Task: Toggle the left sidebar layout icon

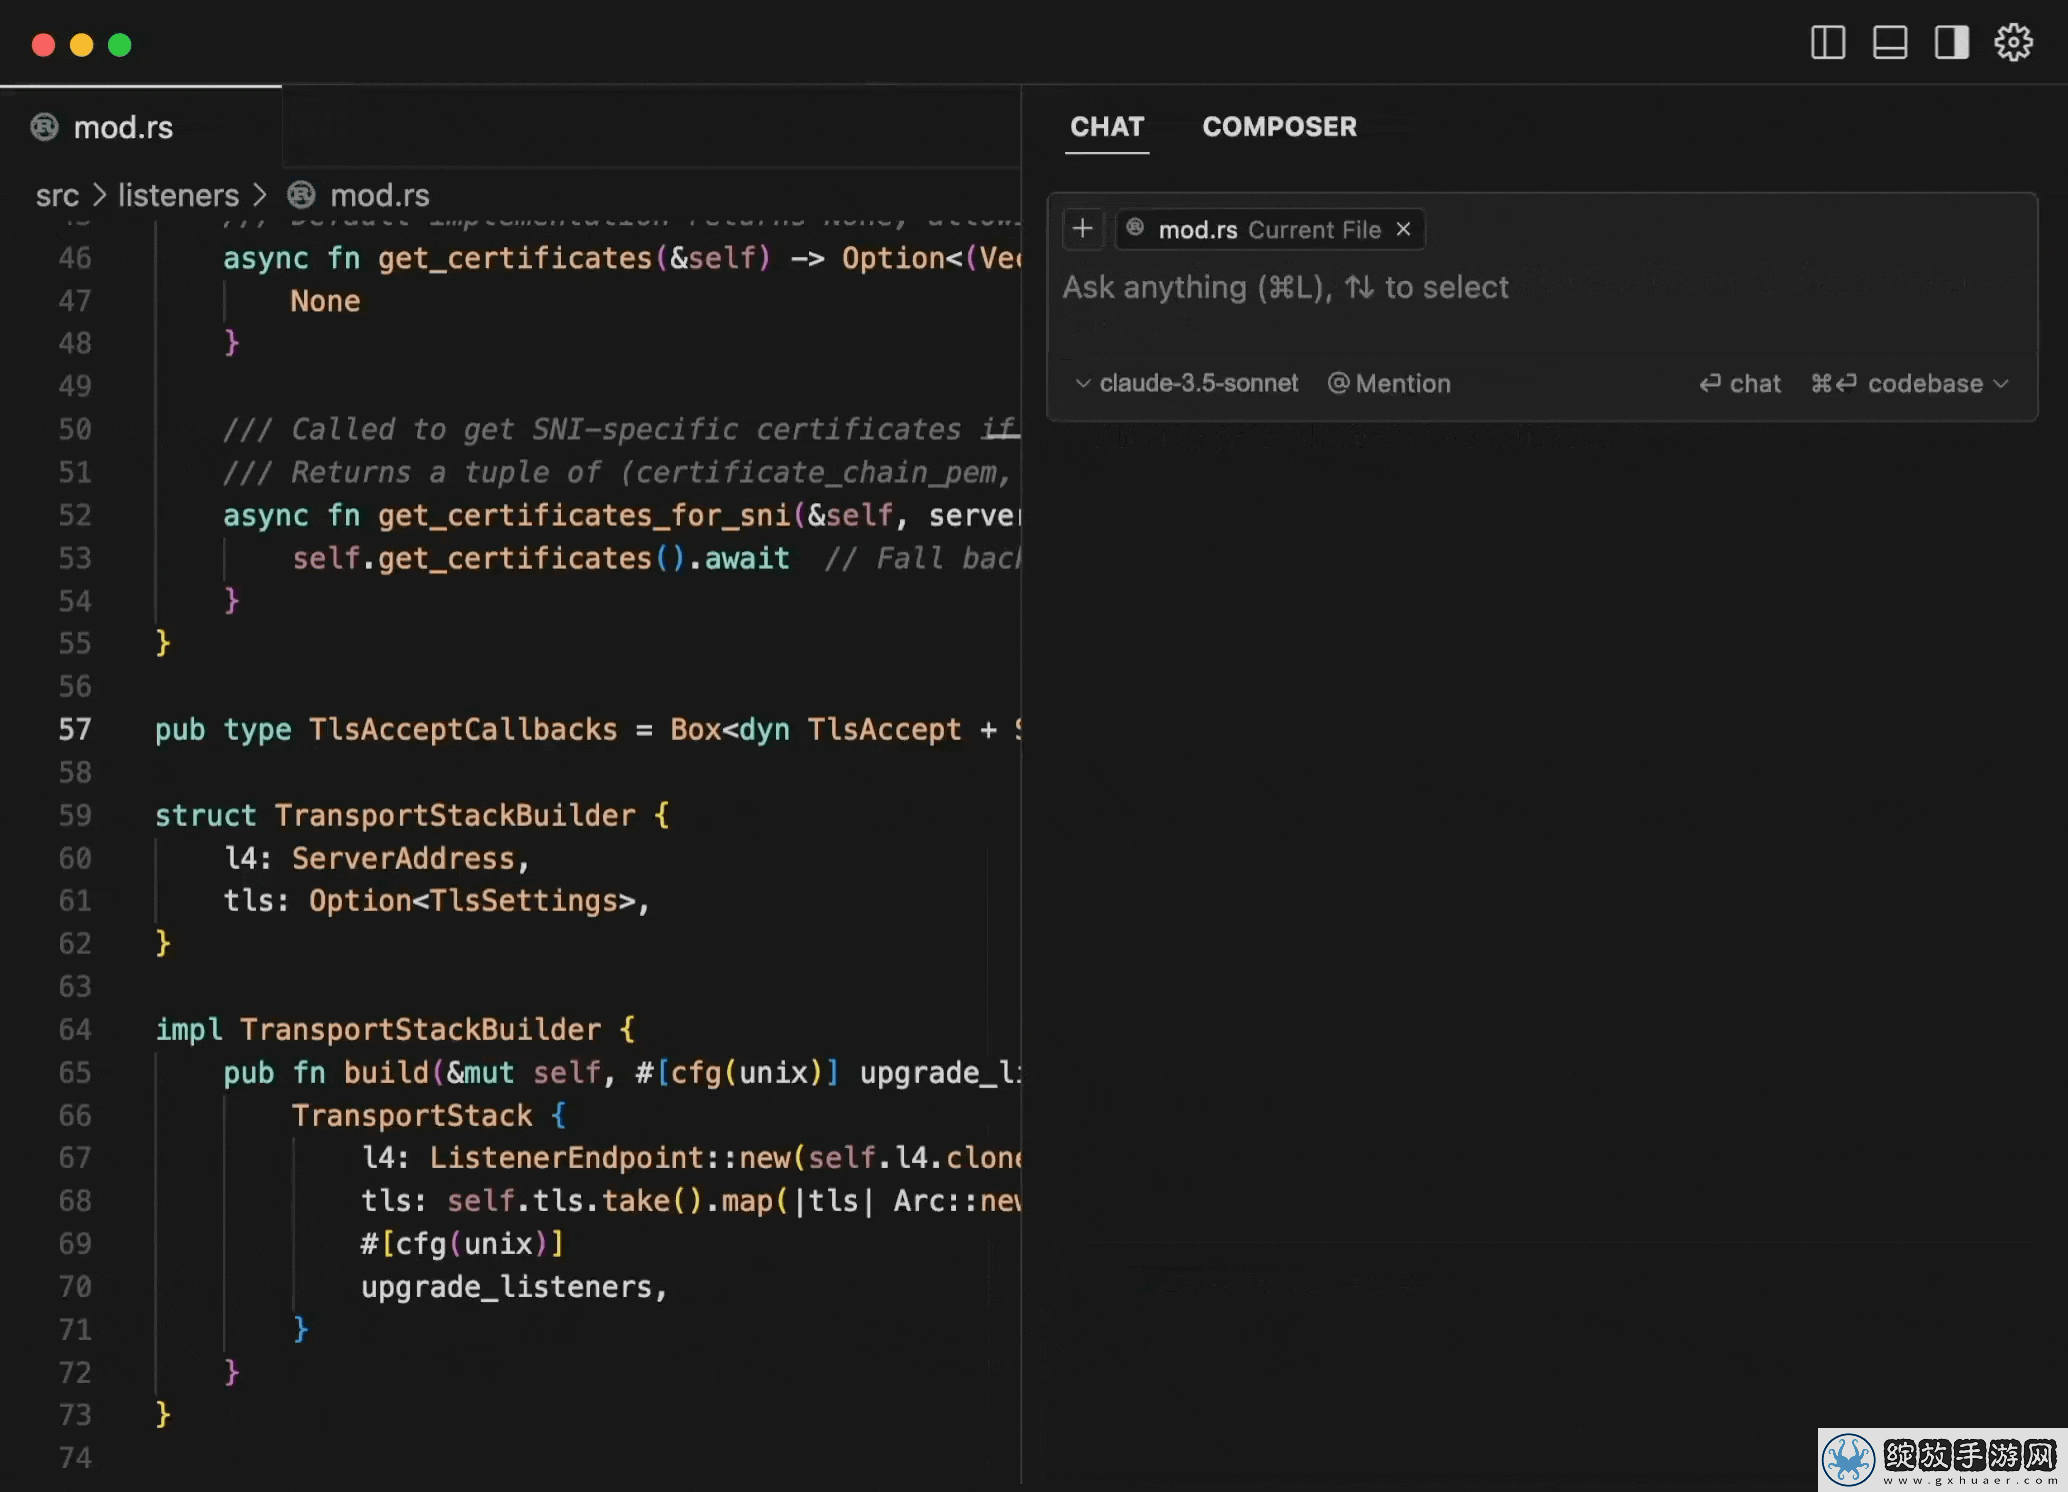Action: click(x=1827, y=43)
